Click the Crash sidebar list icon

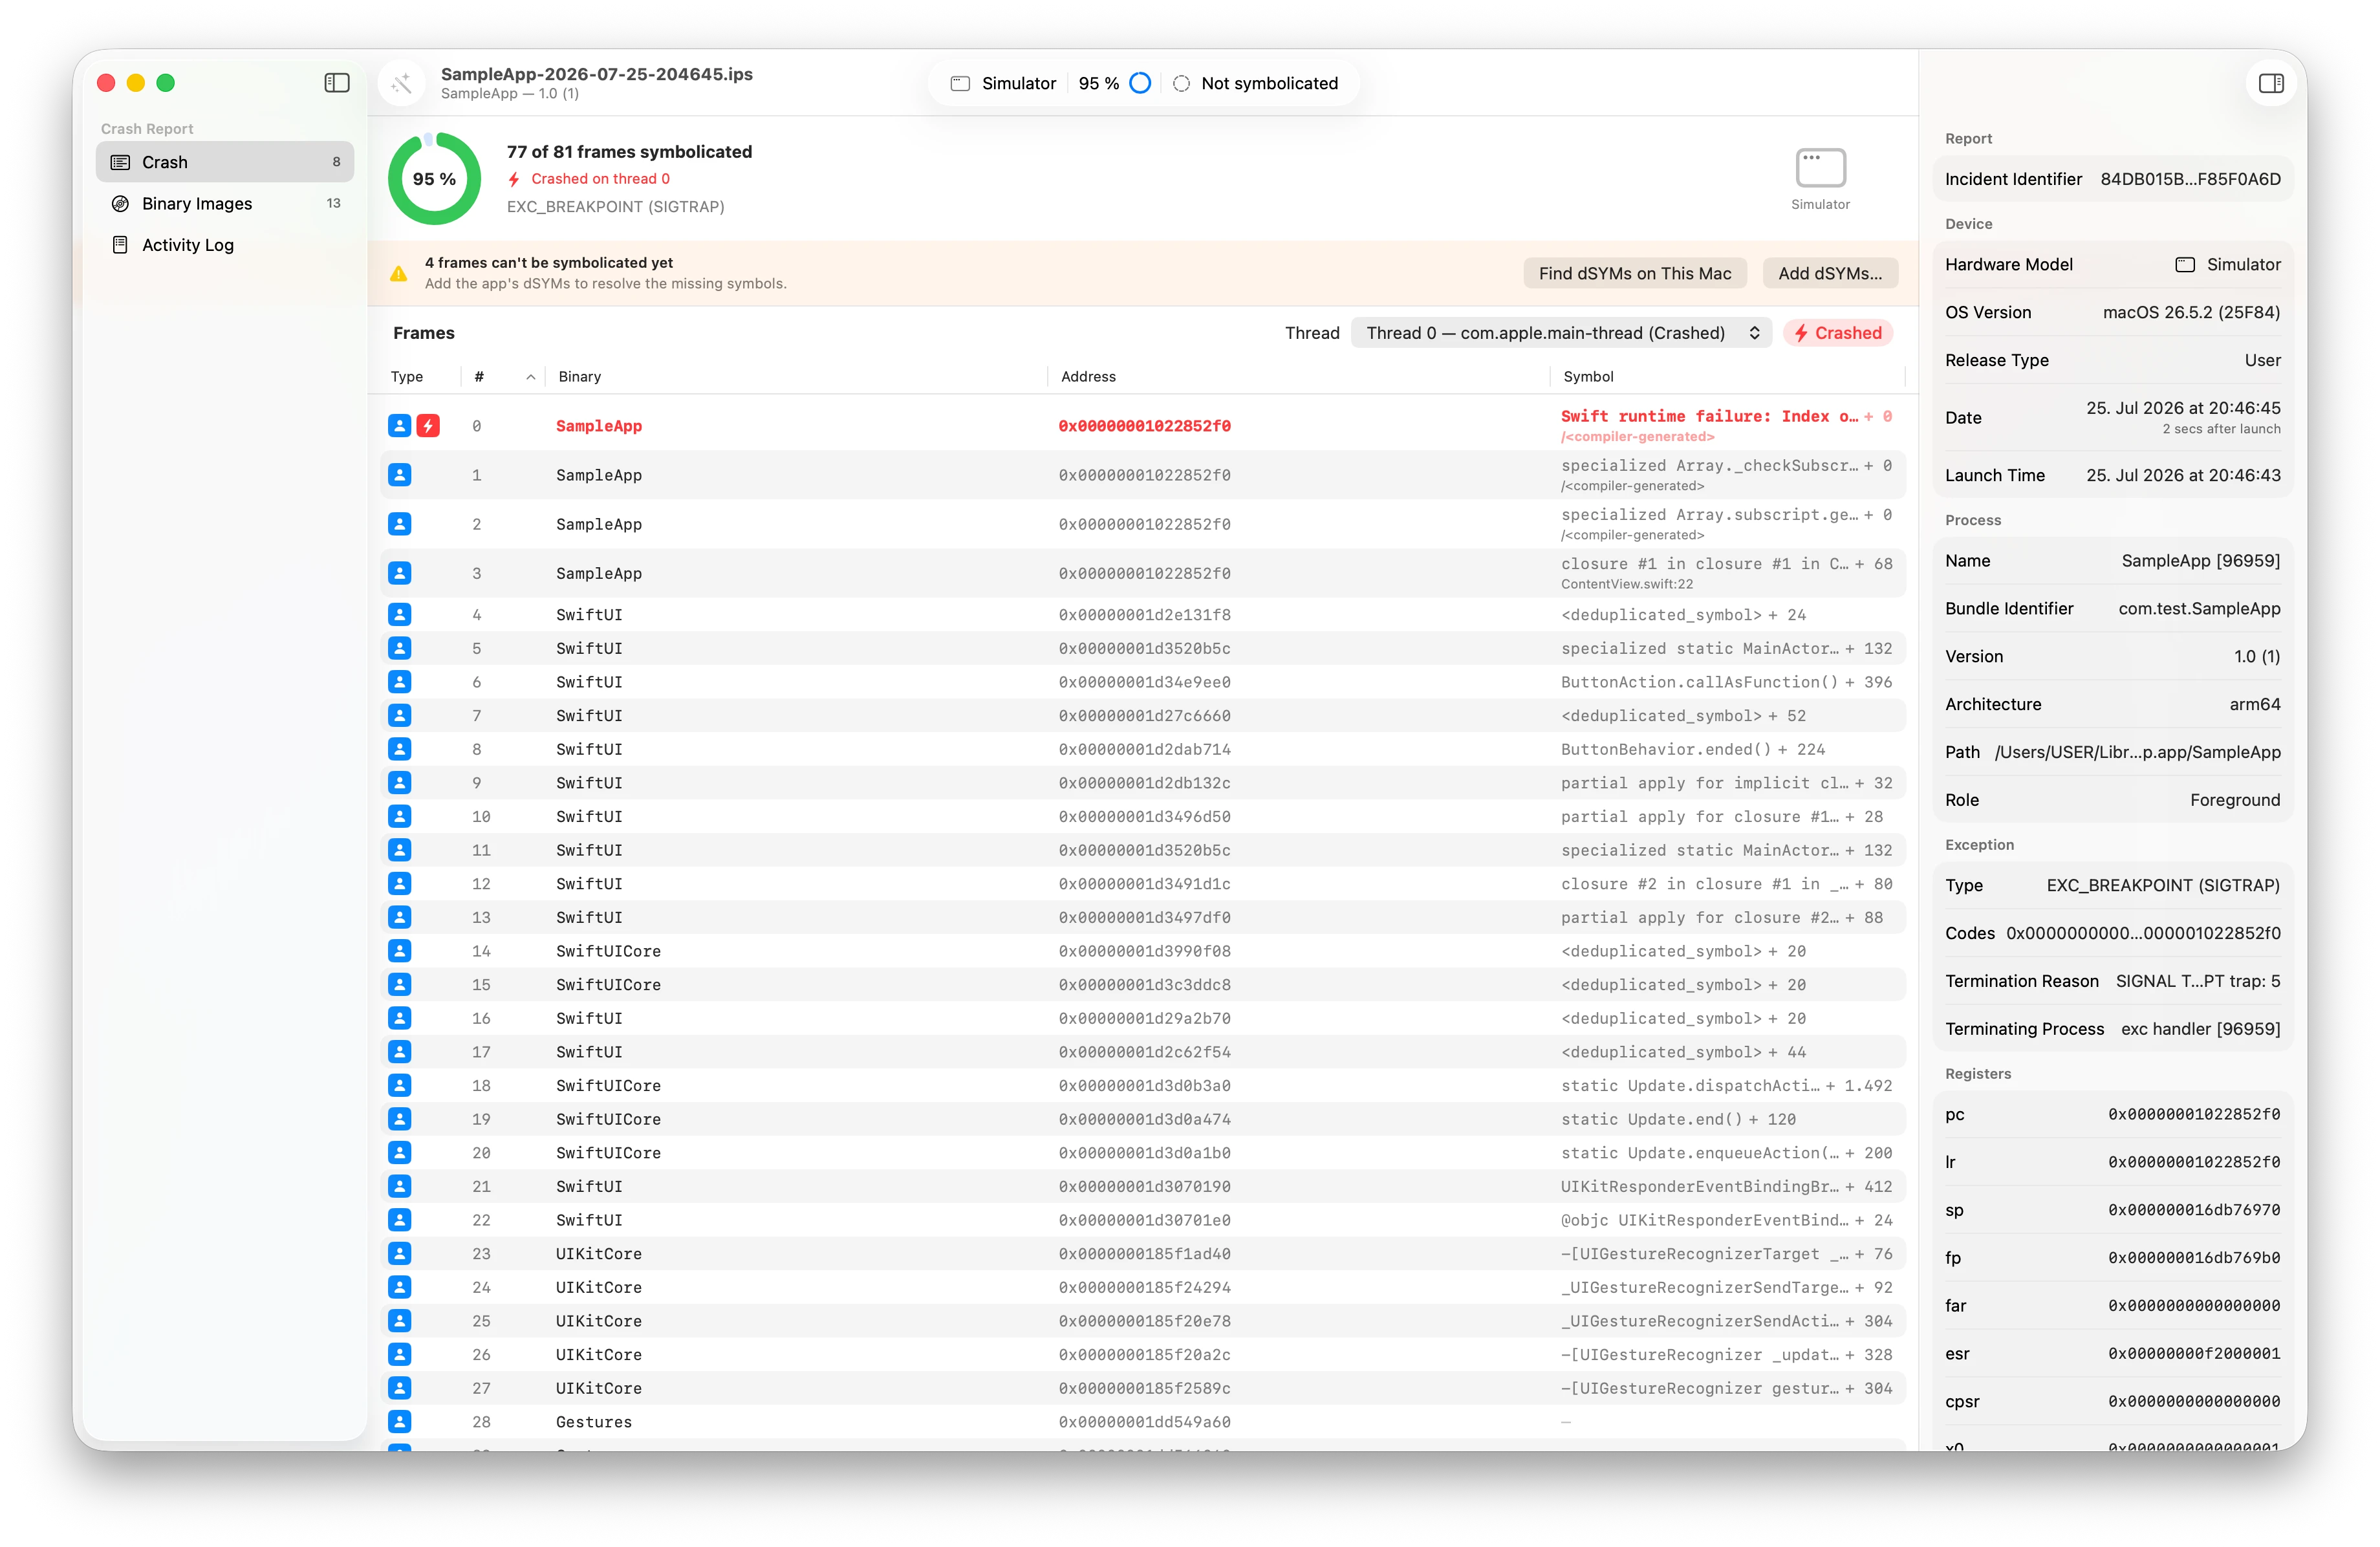[121, 162]
